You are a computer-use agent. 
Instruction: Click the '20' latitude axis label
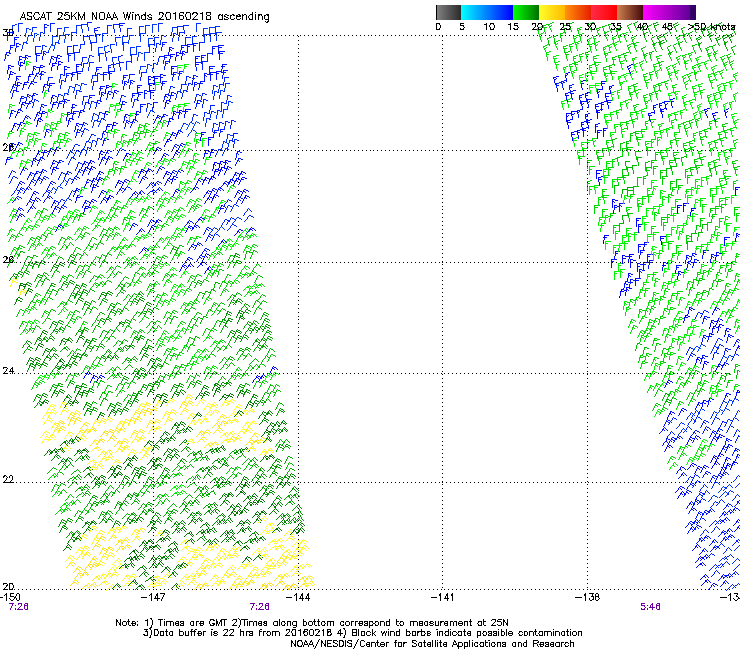[8, 587]
